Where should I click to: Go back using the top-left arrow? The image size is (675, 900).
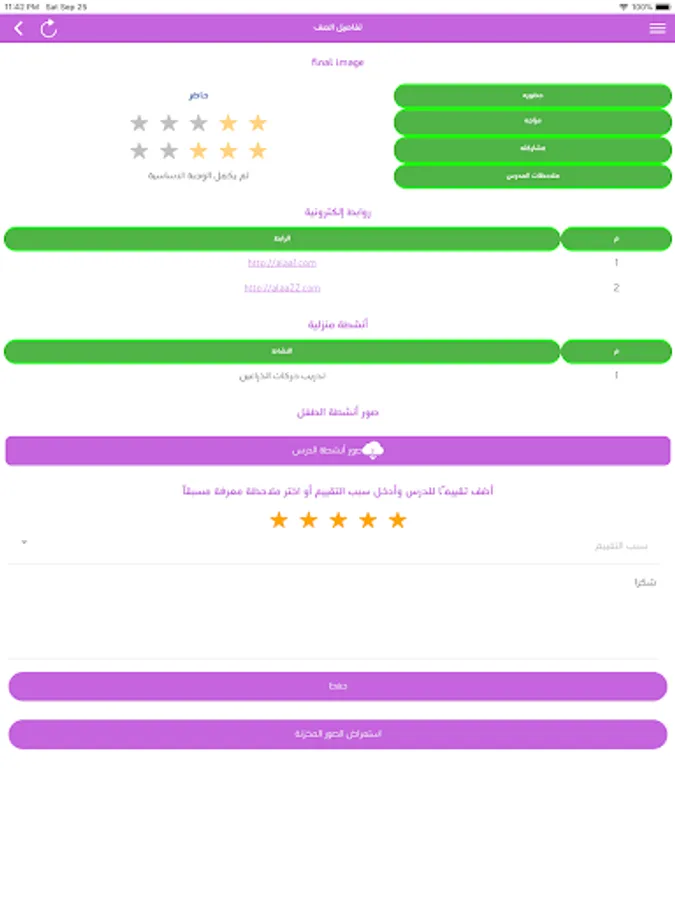[x=19, y=28]
